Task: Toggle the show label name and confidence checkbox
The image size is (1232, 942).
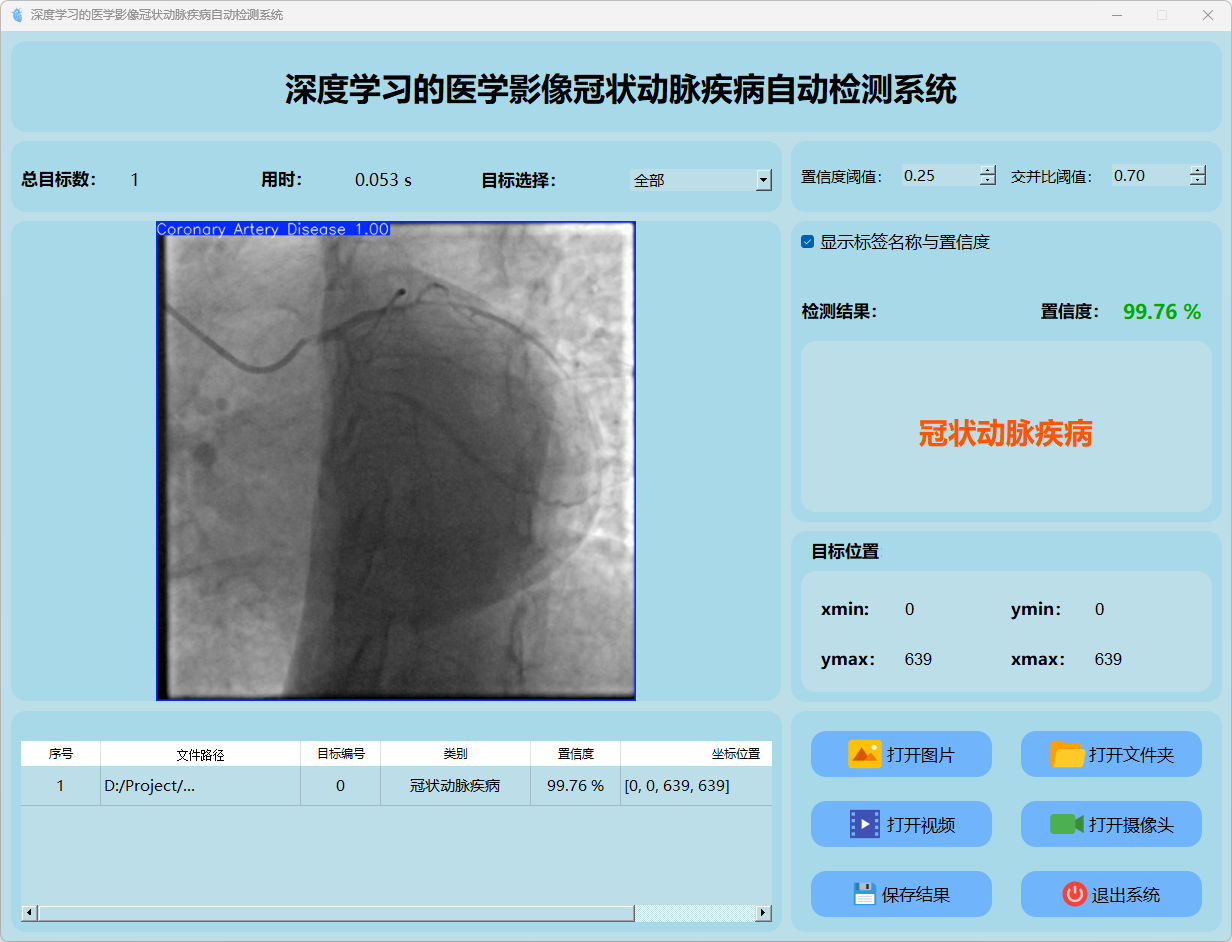Action: pyautogui.click(x=808, y=242)
